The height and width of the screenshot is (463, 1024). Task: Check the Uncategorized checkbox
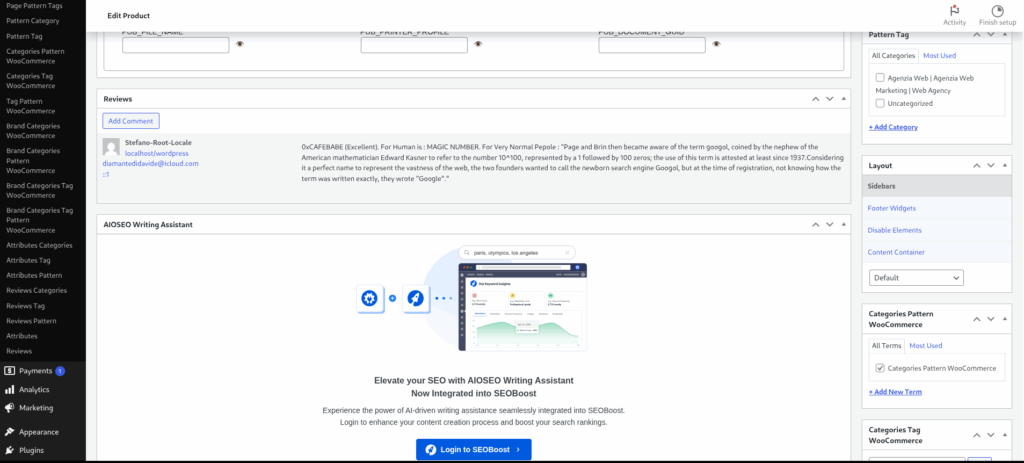(x=880, y=103)
